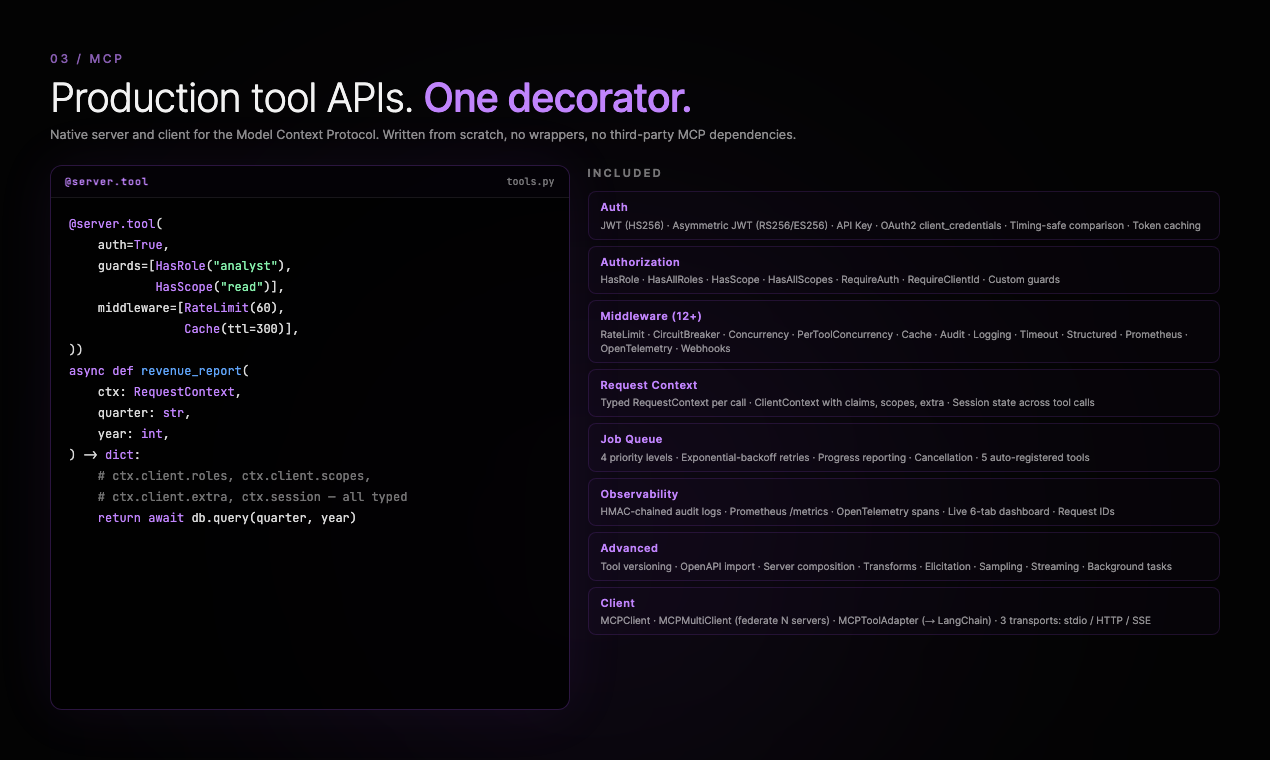Click the 'auth=True,' code line
The height and width of the screenshot is (760, 1270).
133,245
